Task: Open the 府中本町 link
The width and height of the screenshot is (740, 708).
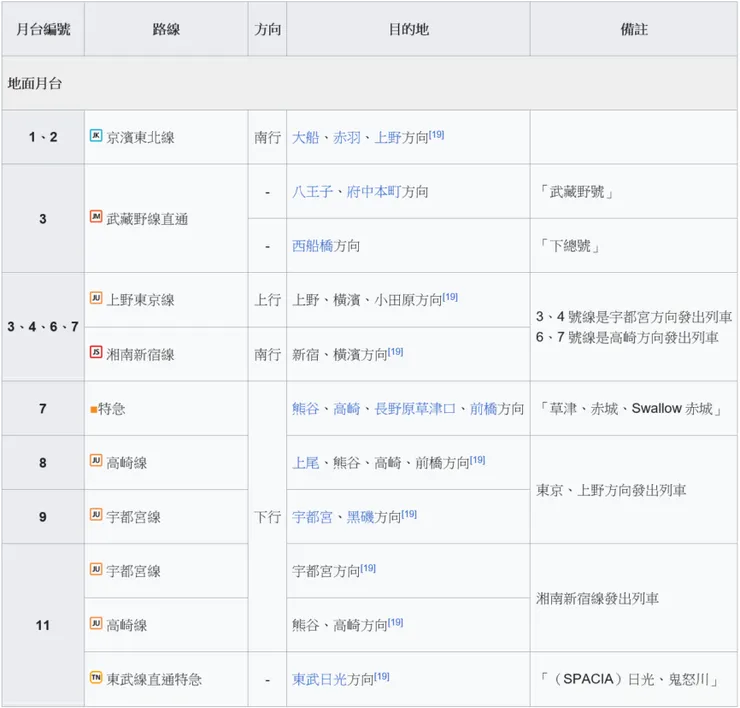Action: [x=374, y=192]
